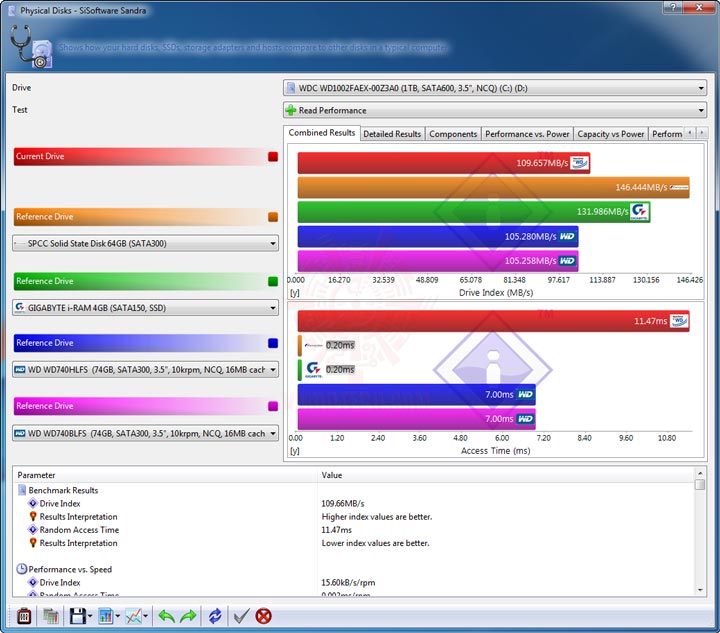
Task: Click the copy results tables icon
Action: point(51,616)
